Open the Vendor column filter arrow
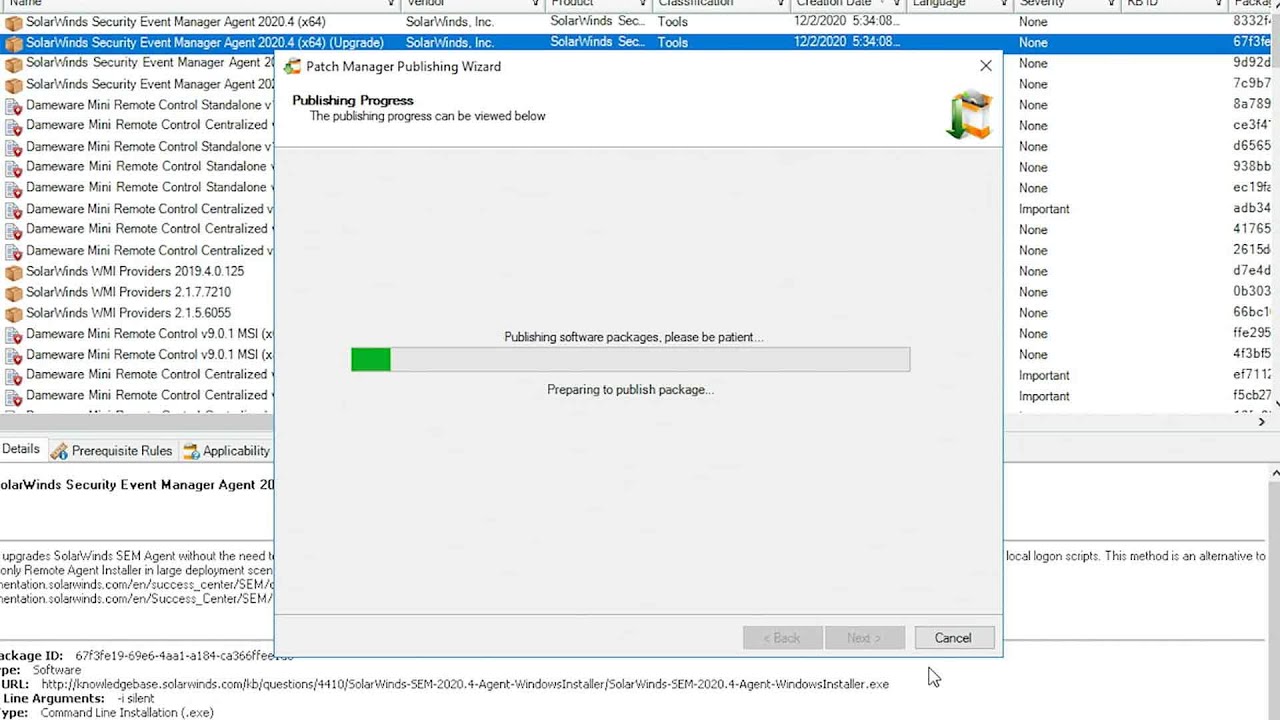The width and height of the screenshot is (1280, 720). click(x=536, y=4)
